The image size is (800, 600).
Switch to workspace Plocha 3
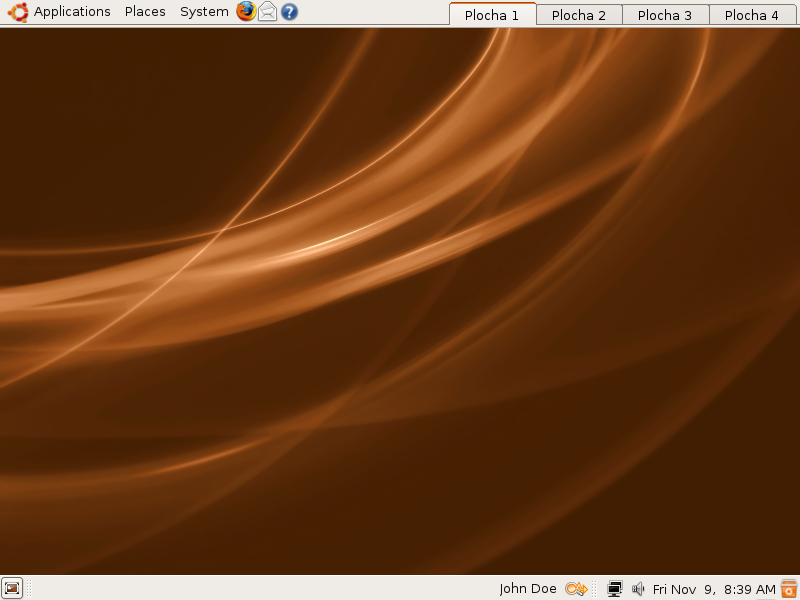coord(665,15)
